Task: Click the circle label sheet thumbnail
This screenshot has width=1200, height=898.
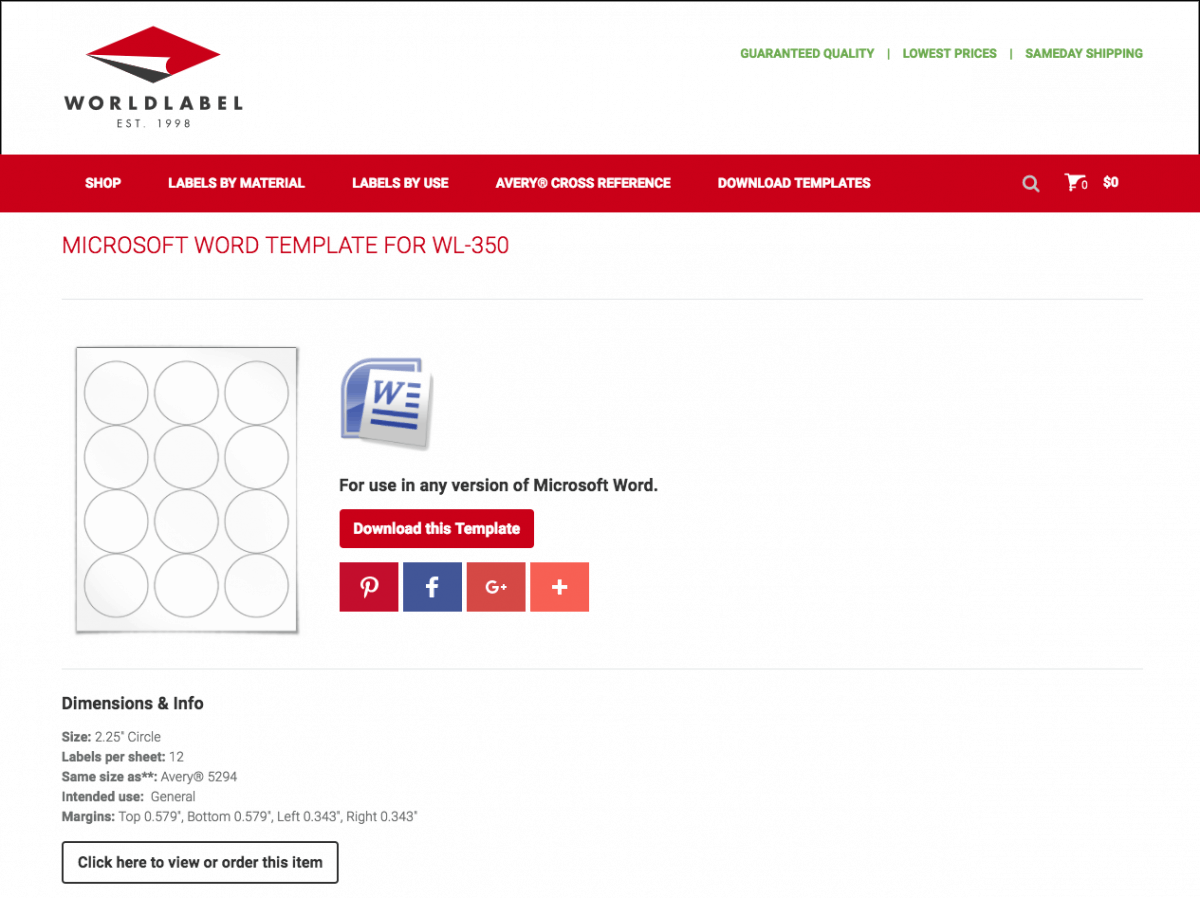Action: (187, 490)
